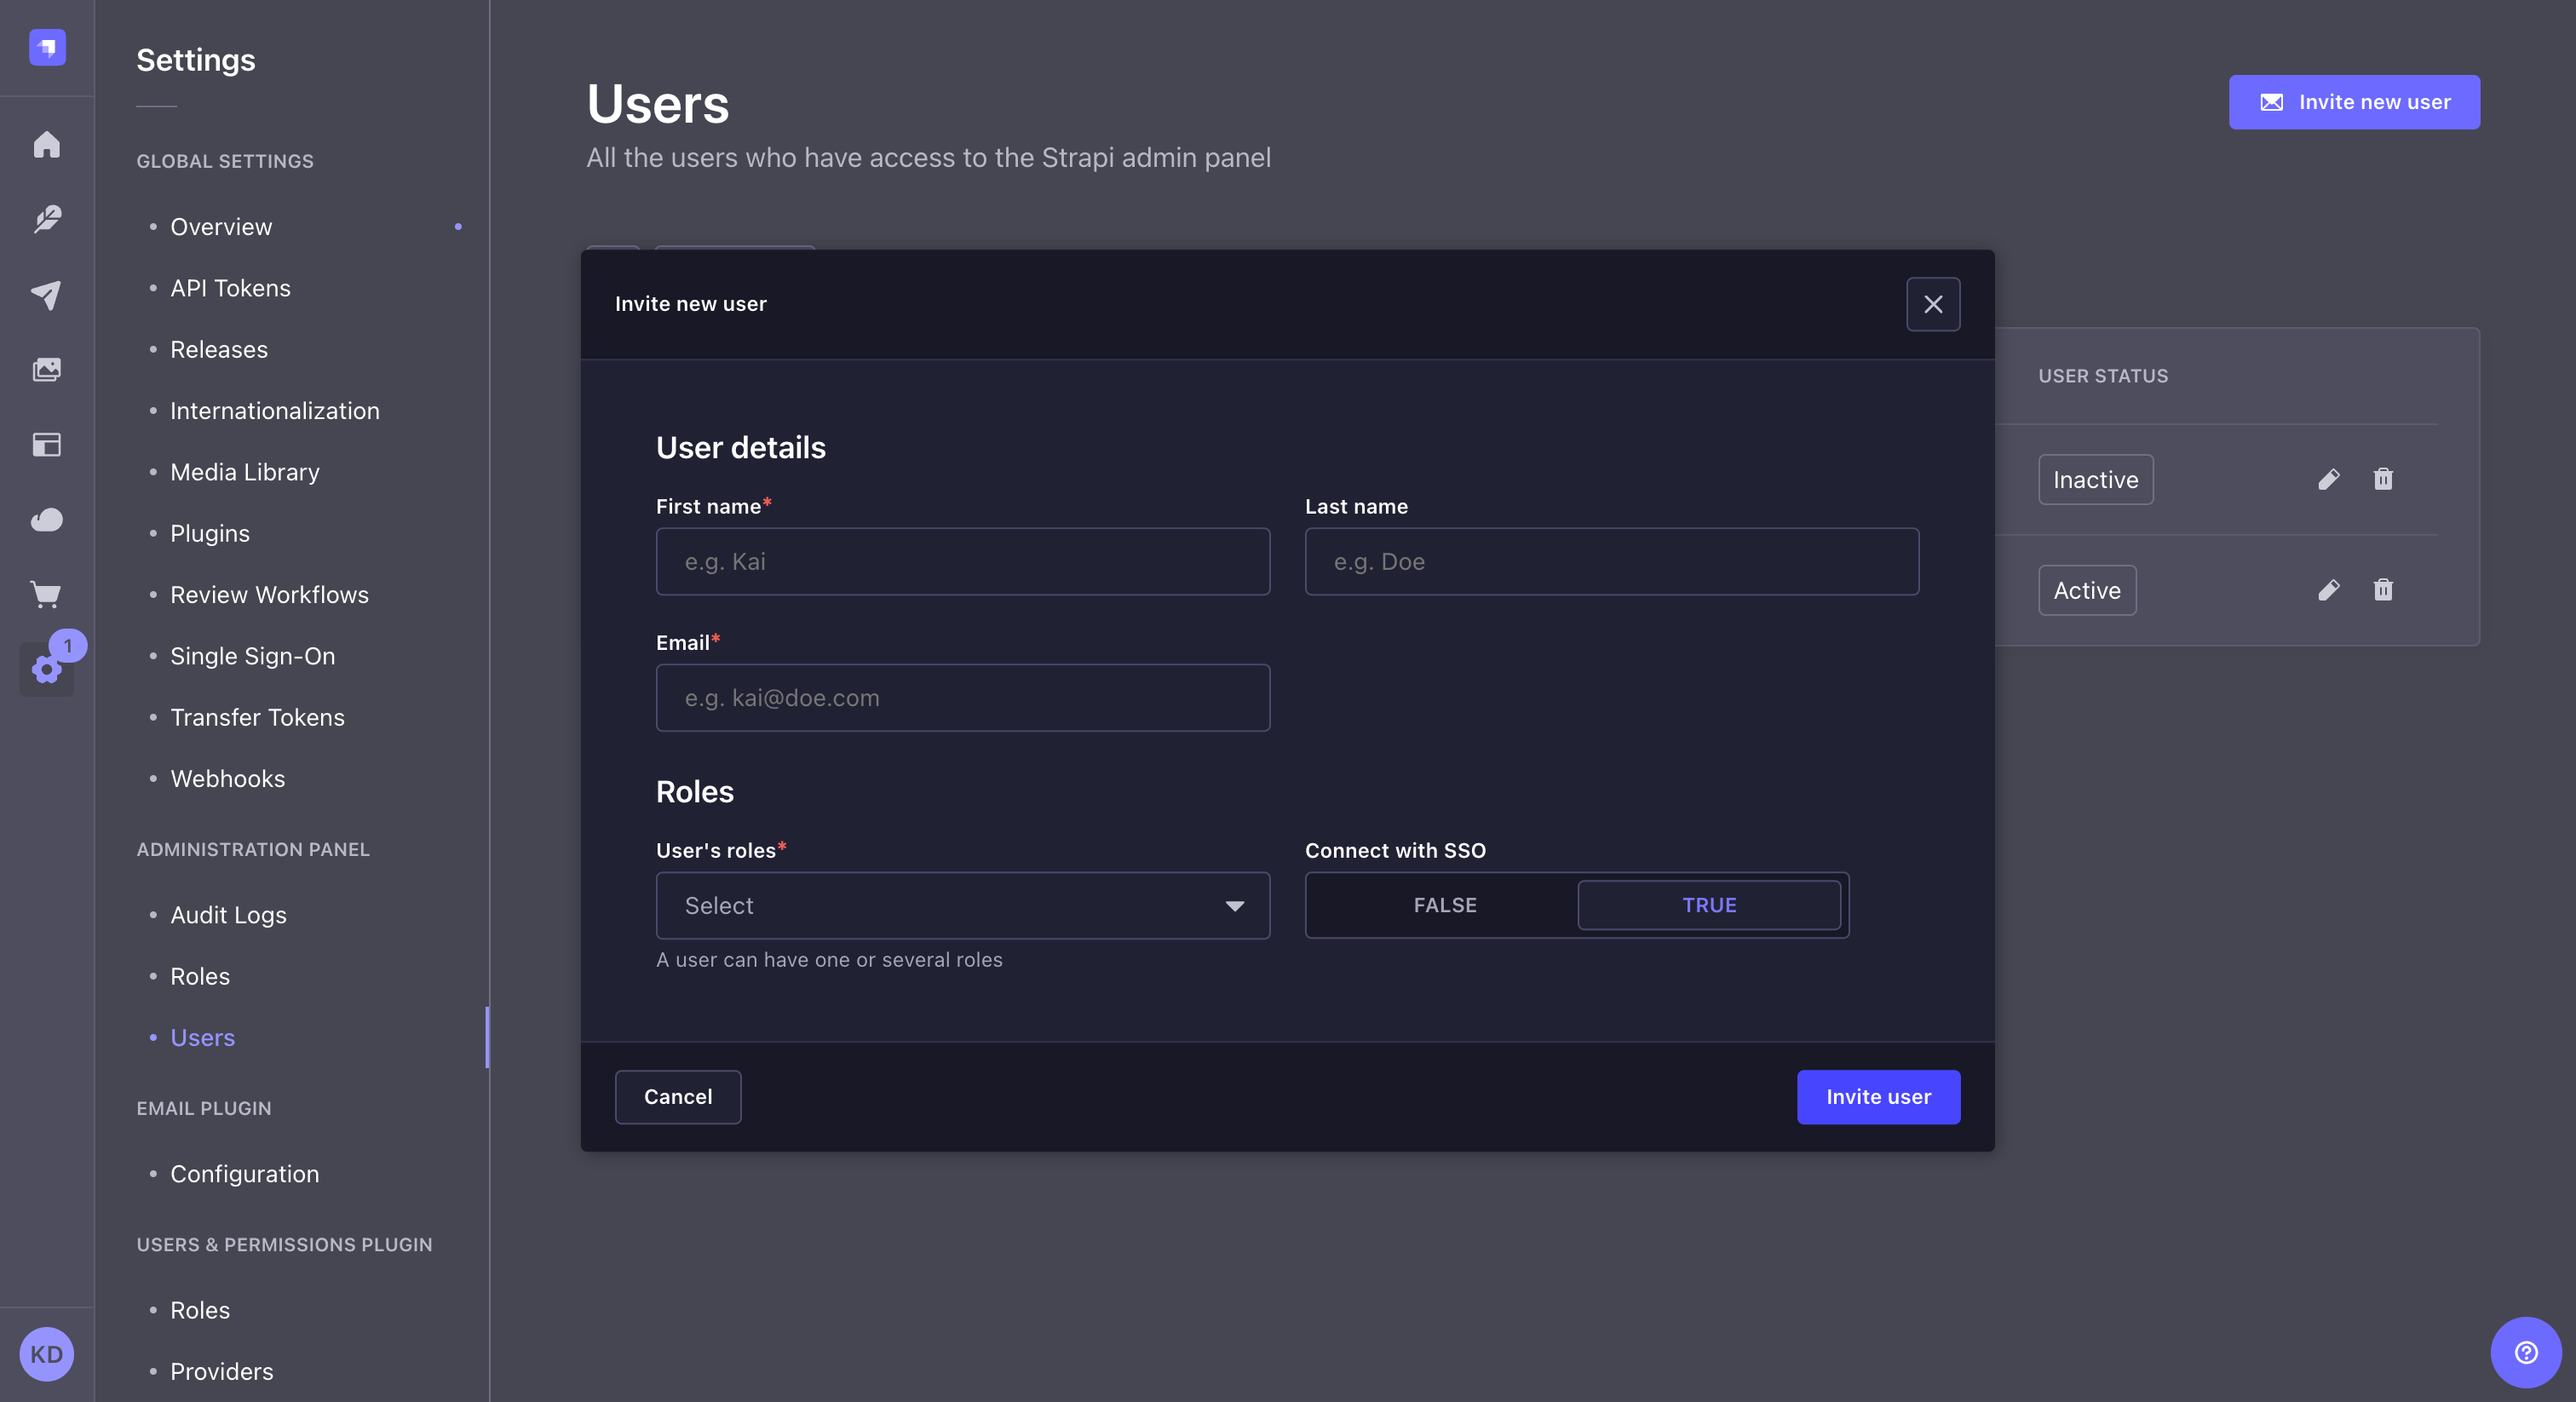Viewport: 2576px width, 1402px height.
Task: Expand the Select roles chevron
Action: click(1236, 905)
